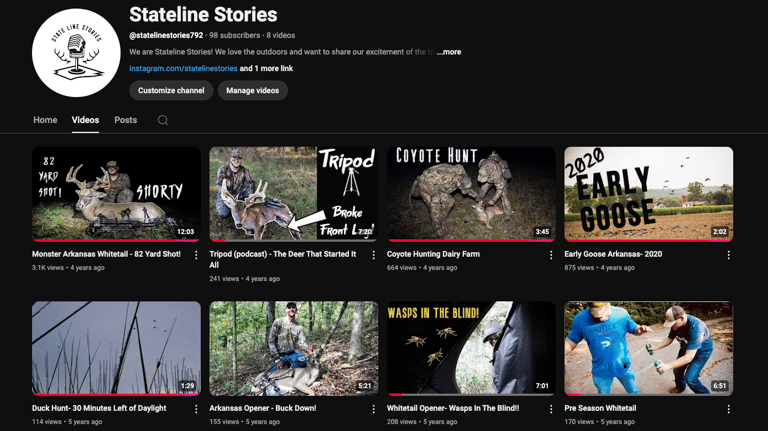Open options menu for Wasps In The Blind video
This screenshot has height=431, width=768.
tap(551, 409)
